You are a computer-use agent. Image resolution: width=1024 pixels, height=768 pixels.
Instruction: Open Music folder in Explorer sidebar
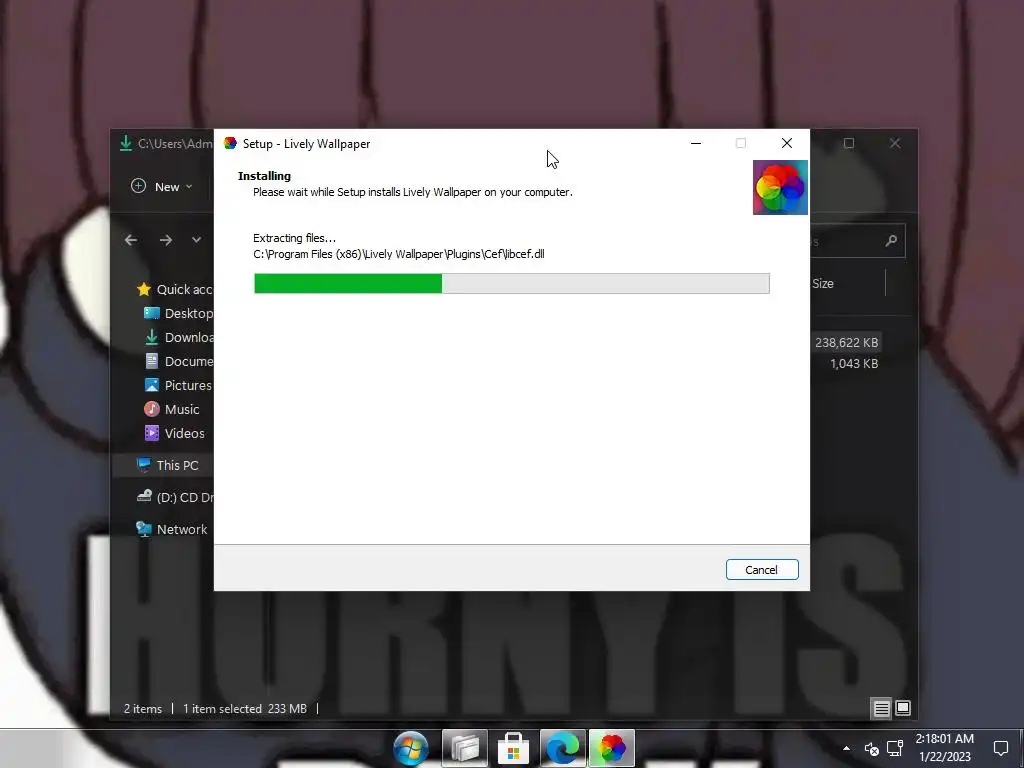(x=171, y=409)
